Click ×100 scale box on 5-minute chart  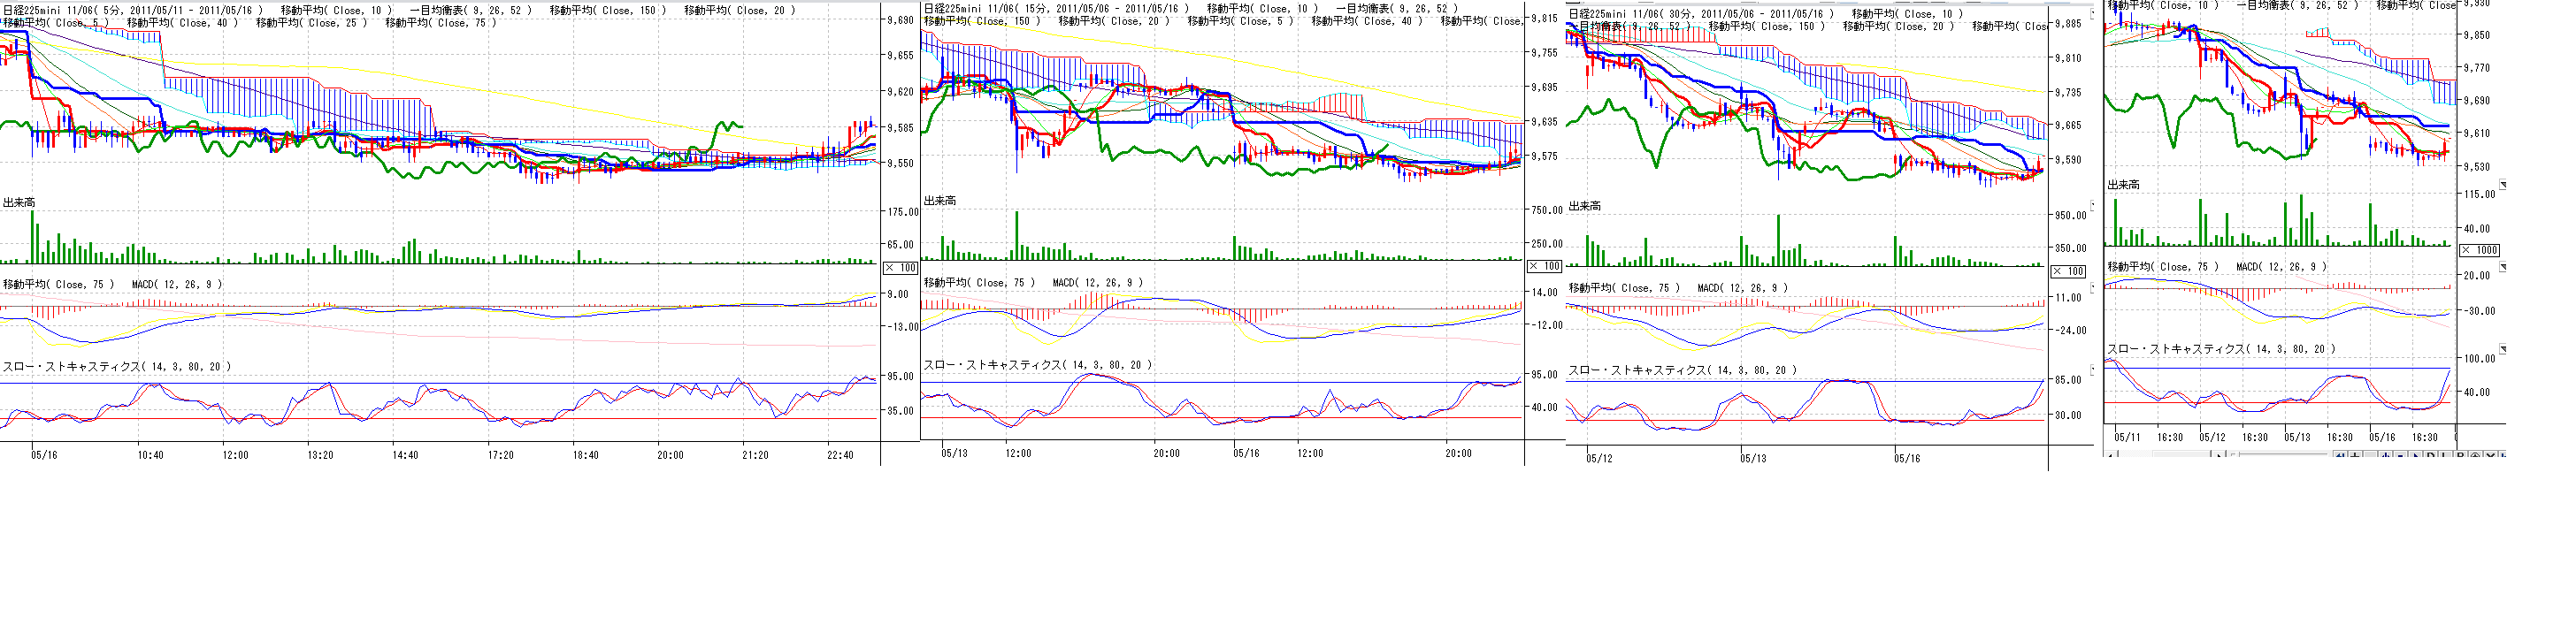pos(901,268)
